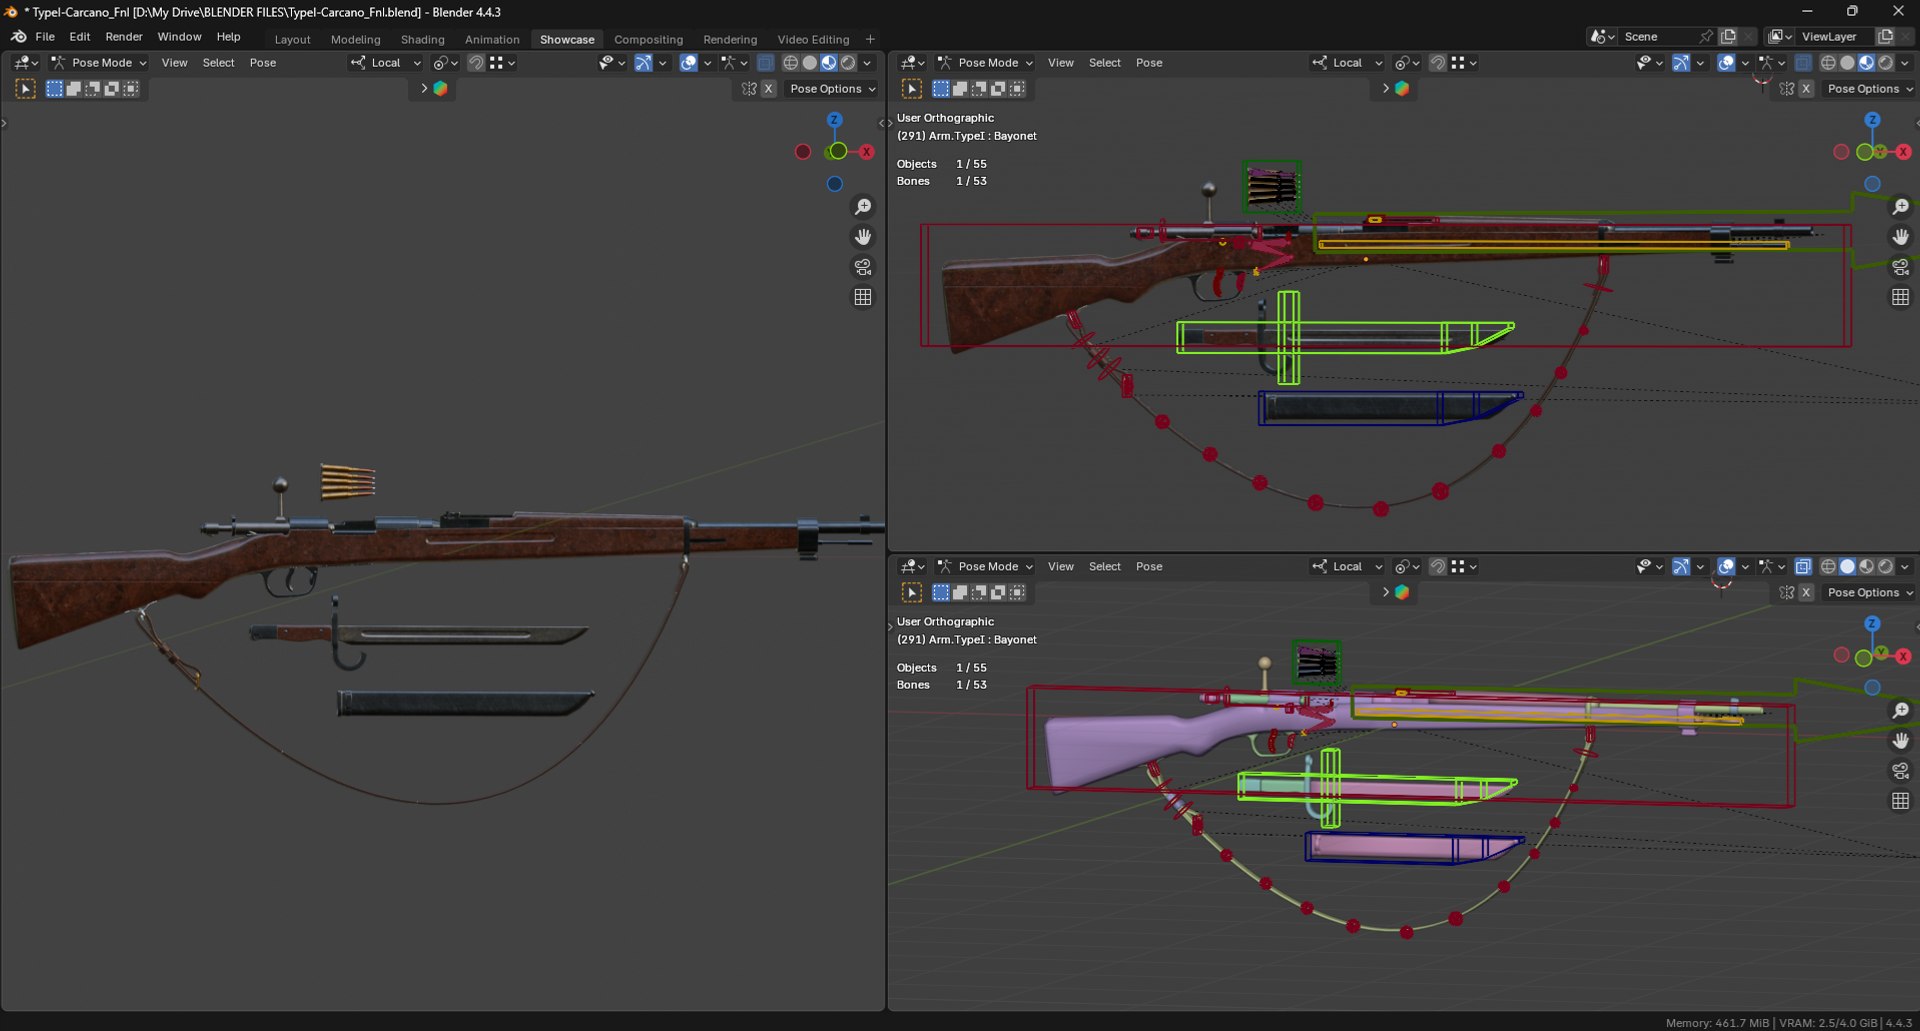This screenshot has width=1920, height=1031.
Task: Open the editor type menu in the left viewport
Action: point(25,63)
